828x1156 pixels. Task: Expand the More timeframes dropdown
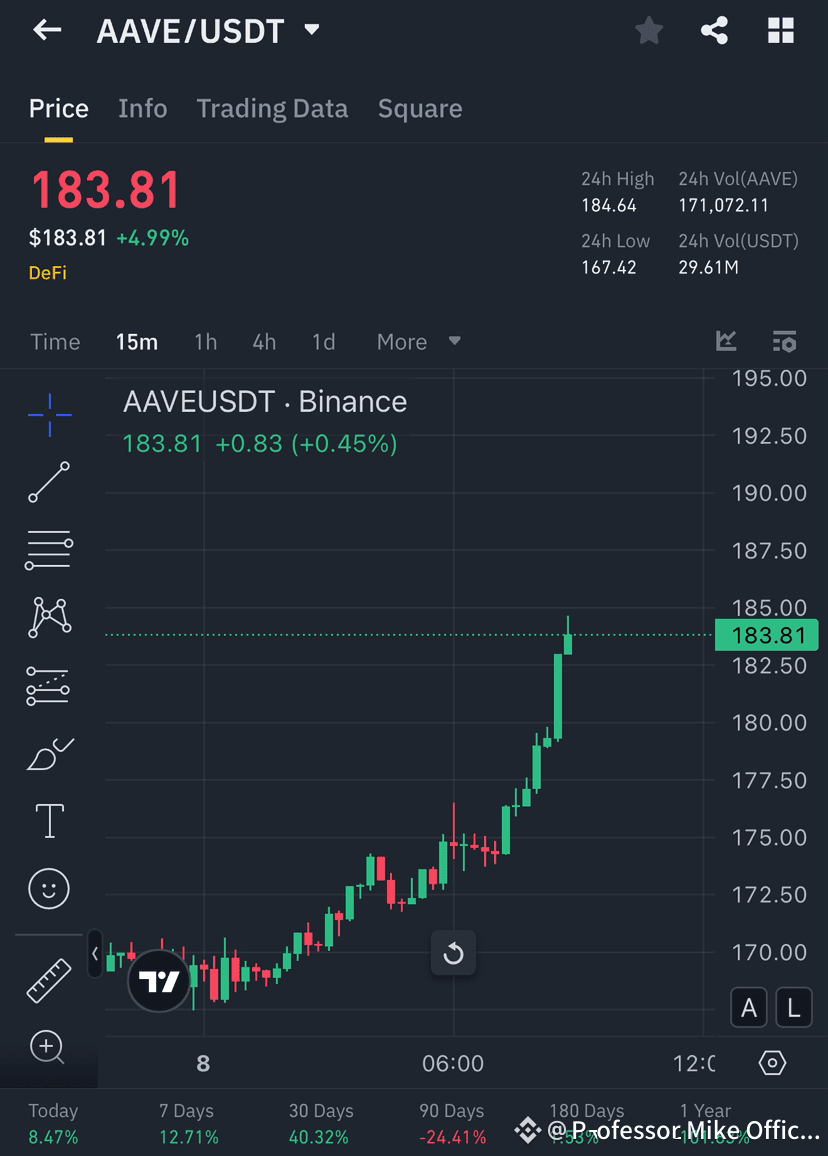coord(416,341)
